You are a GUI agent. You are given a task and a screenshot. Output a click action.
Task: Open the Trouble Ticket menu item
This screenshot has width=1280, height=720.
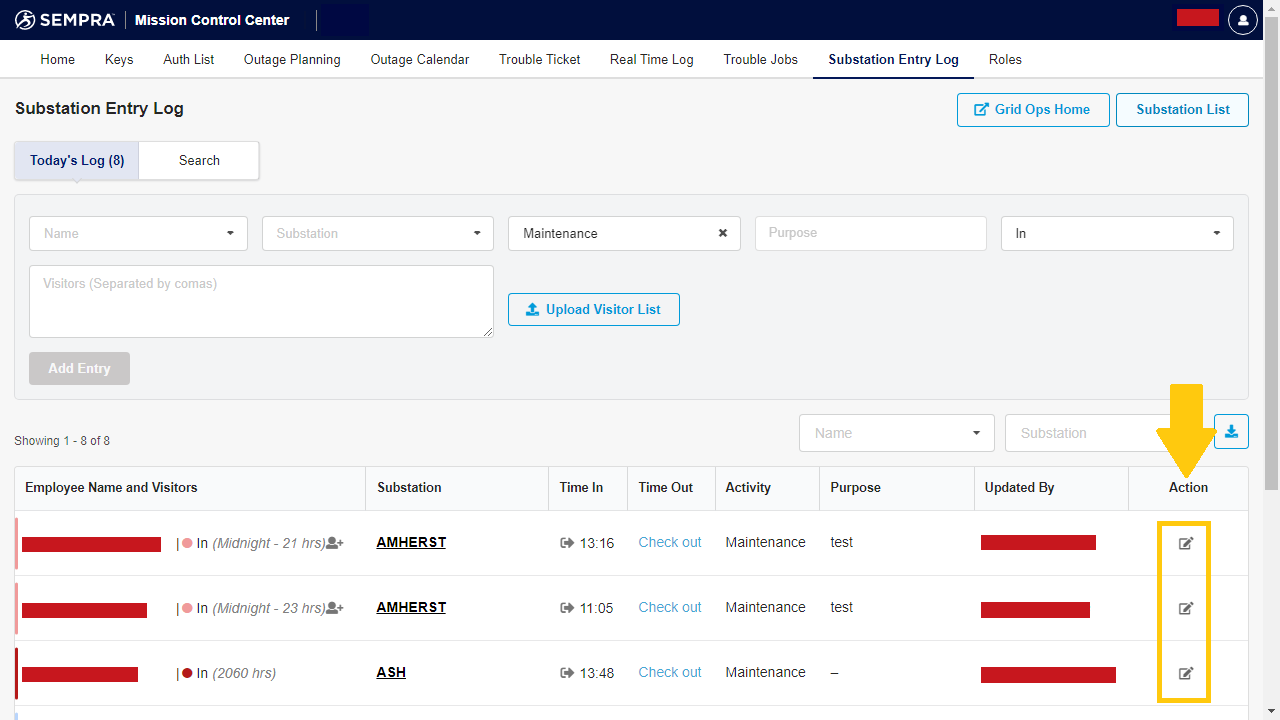pos(539,59)
